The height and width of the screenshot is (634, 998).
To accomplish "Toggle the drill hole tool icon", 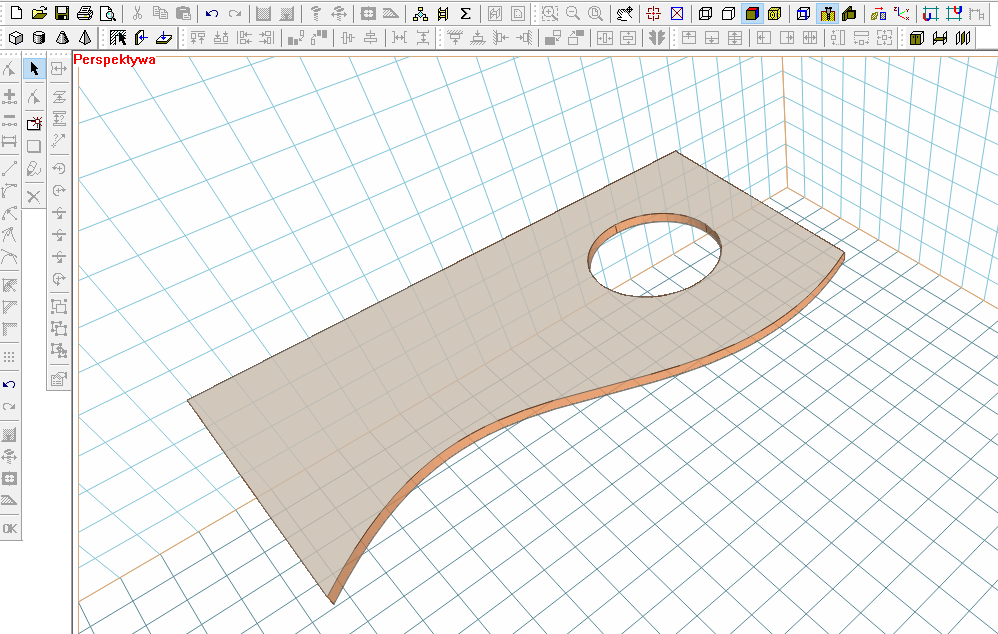I will coord(827,13).
